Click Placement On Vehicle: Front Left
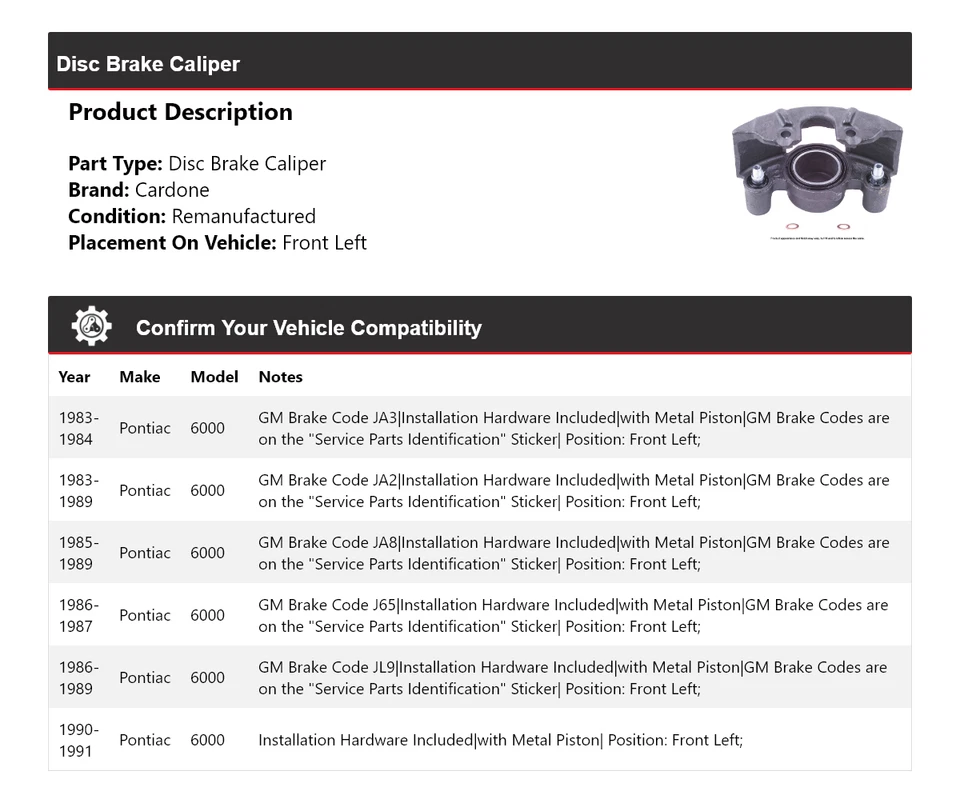The image size is (960, 803). (x=217, y=242)
